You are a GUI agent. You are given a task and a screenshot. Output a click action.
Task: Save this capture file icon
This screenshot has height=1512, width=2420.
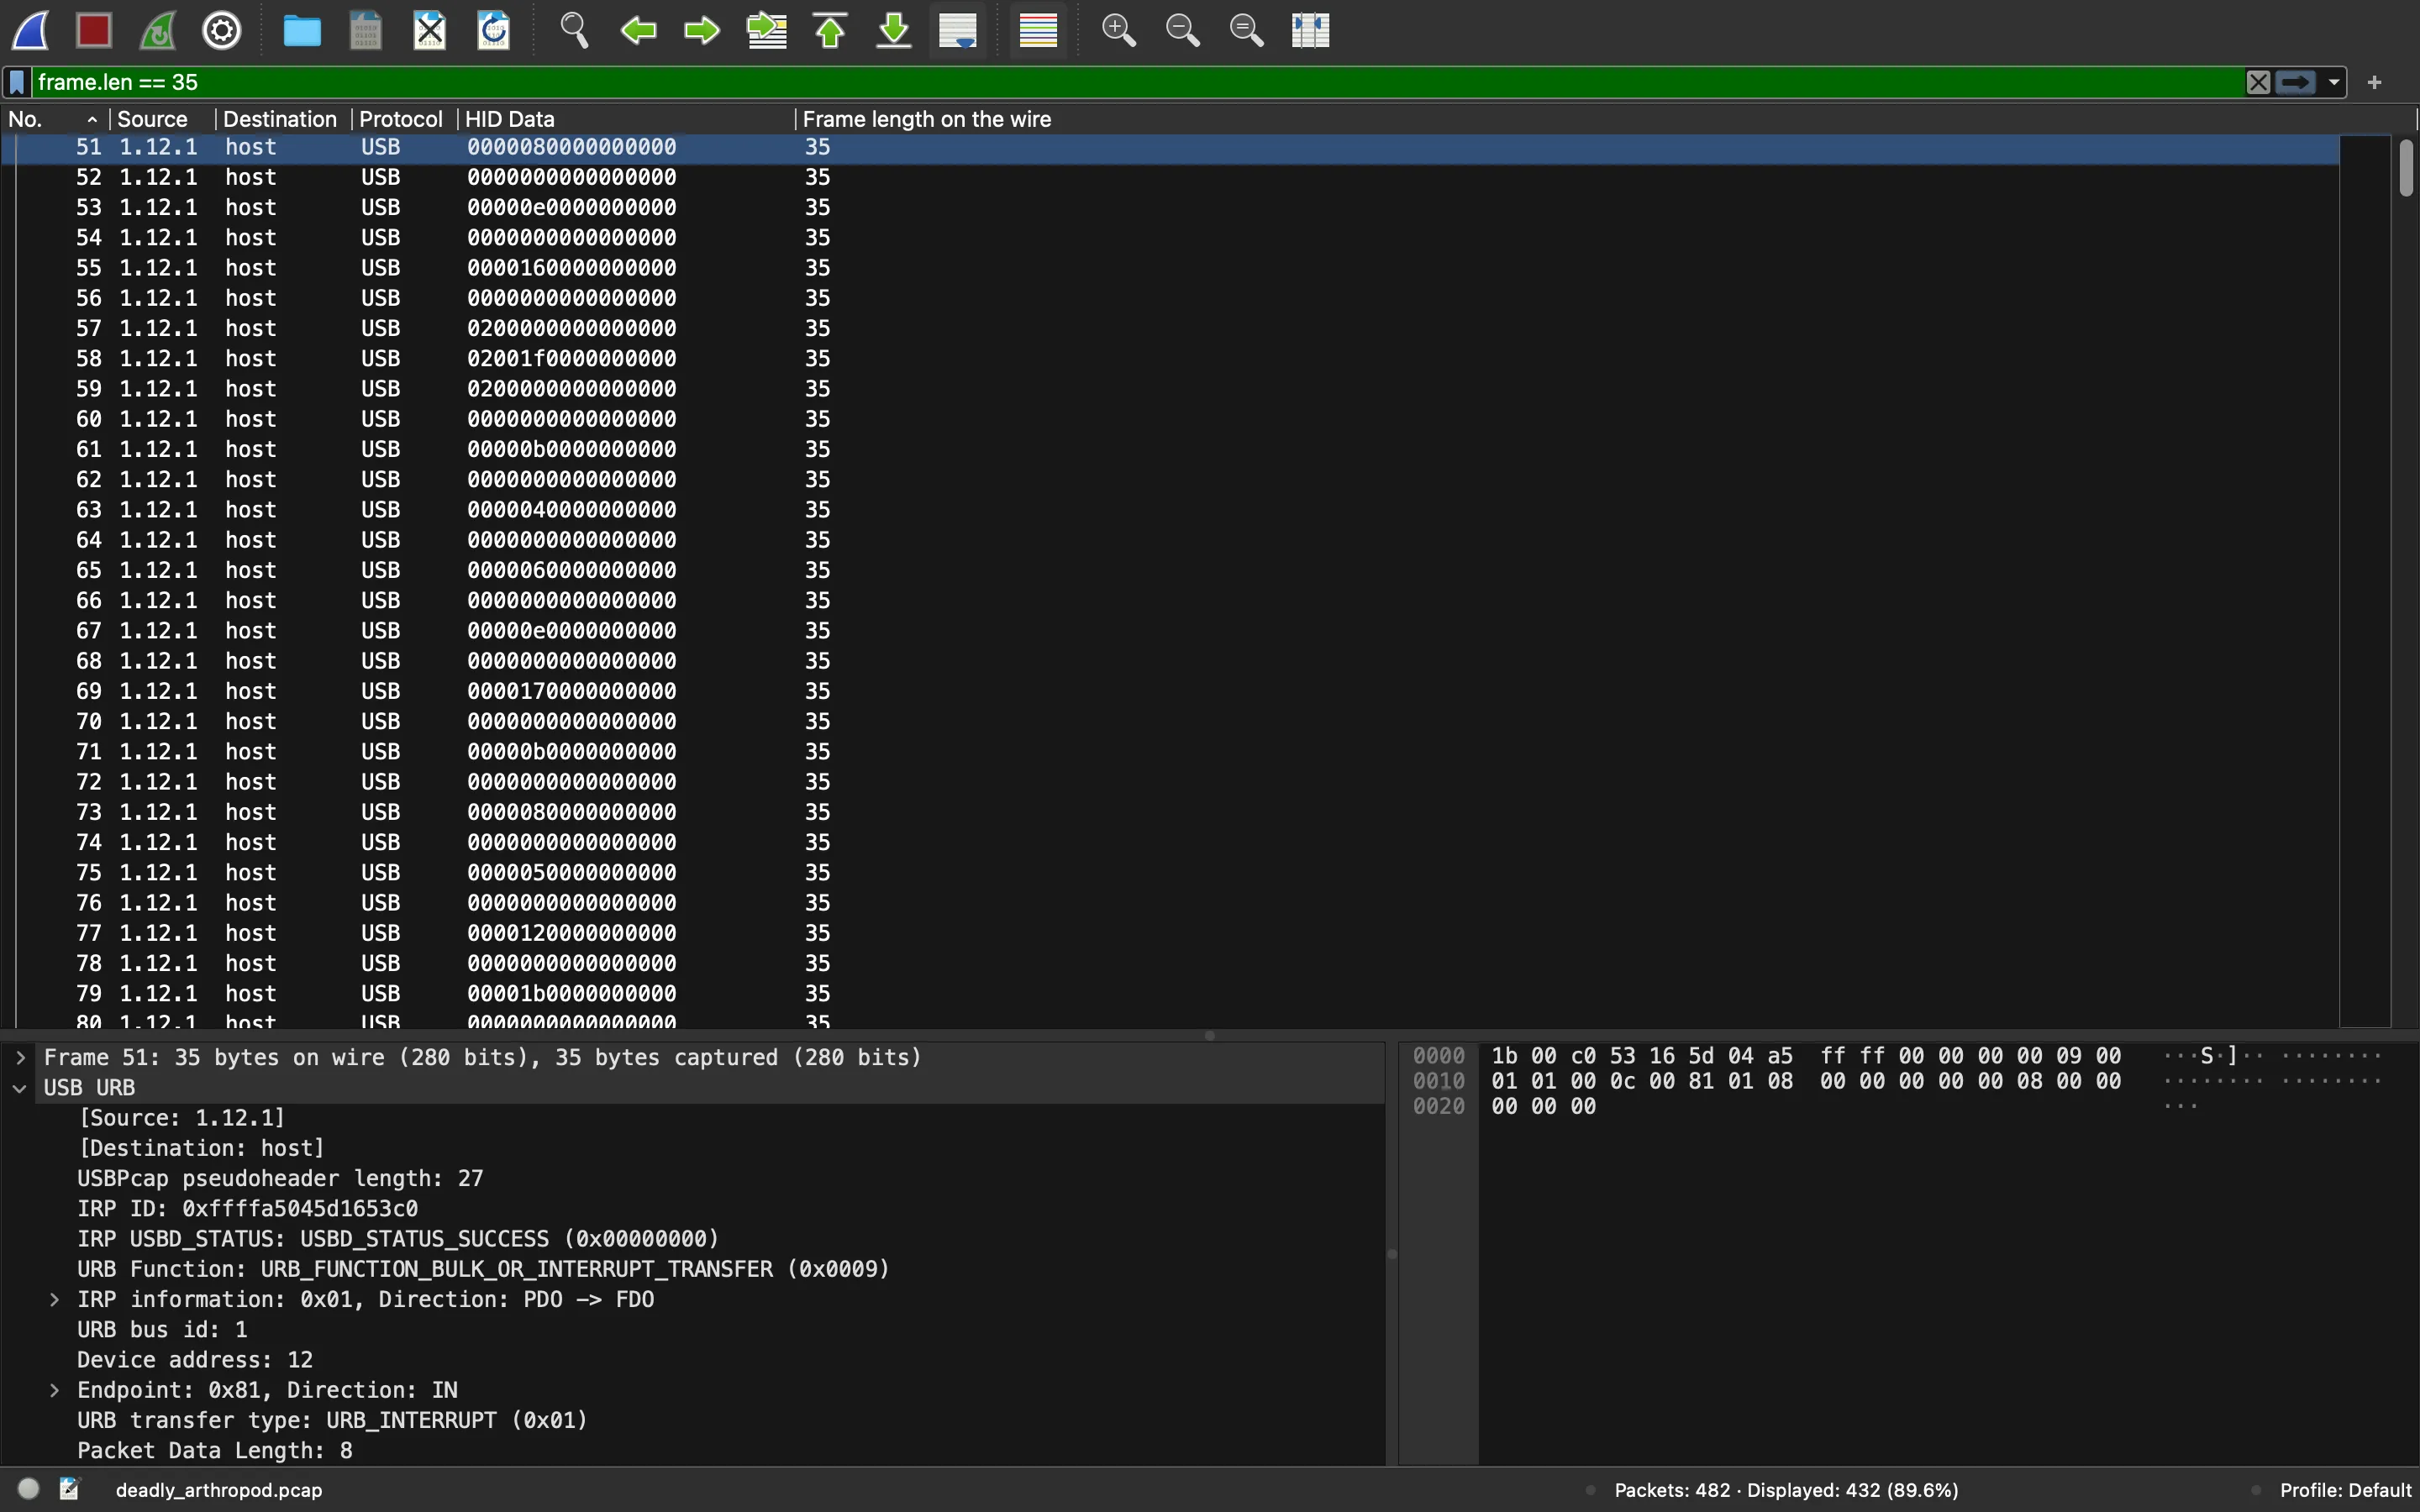(366, 30)
